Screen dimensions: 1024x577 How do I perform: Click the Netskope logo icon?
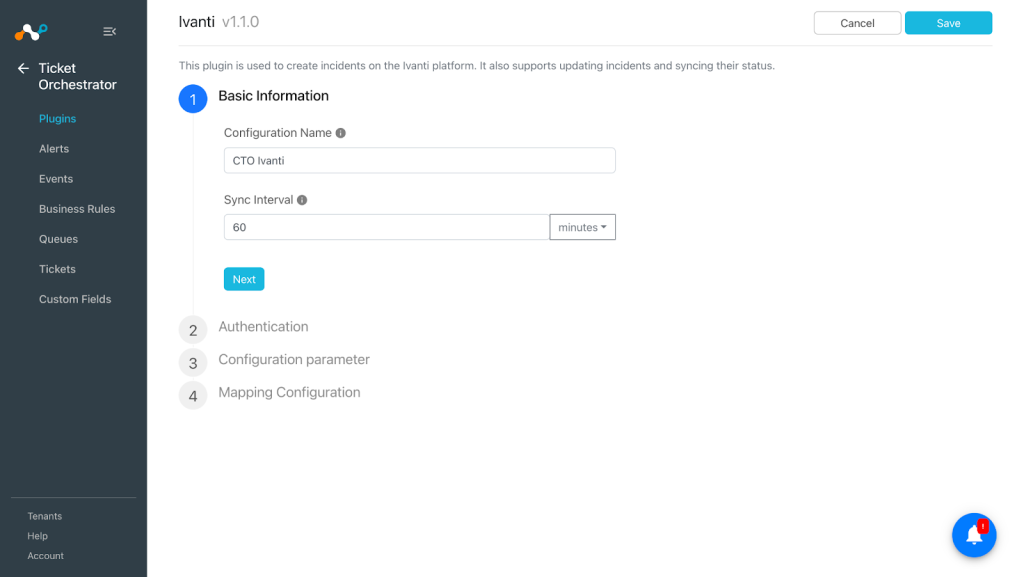(x=31, y=31)
